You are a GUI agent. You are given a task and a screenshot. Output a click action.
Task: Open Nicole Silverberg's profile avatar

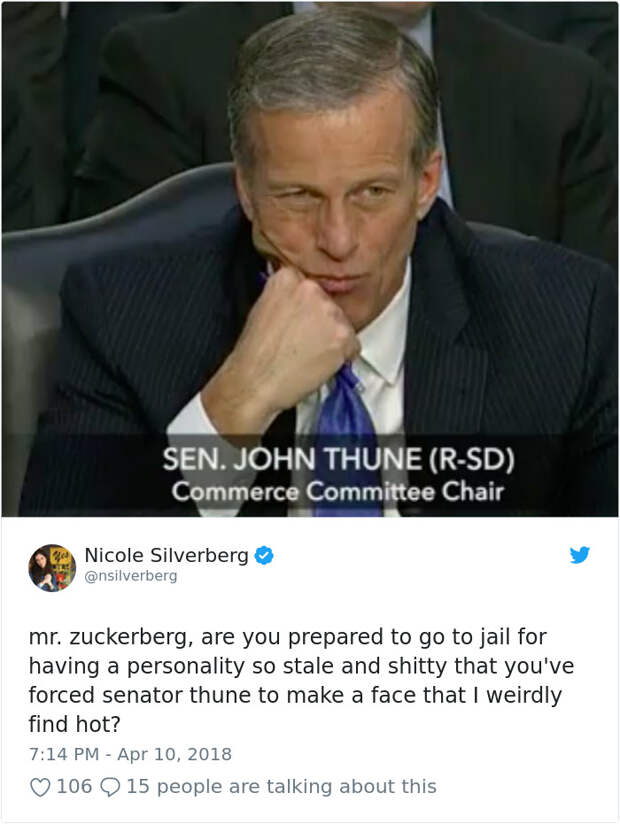click(x=52, y=568)
